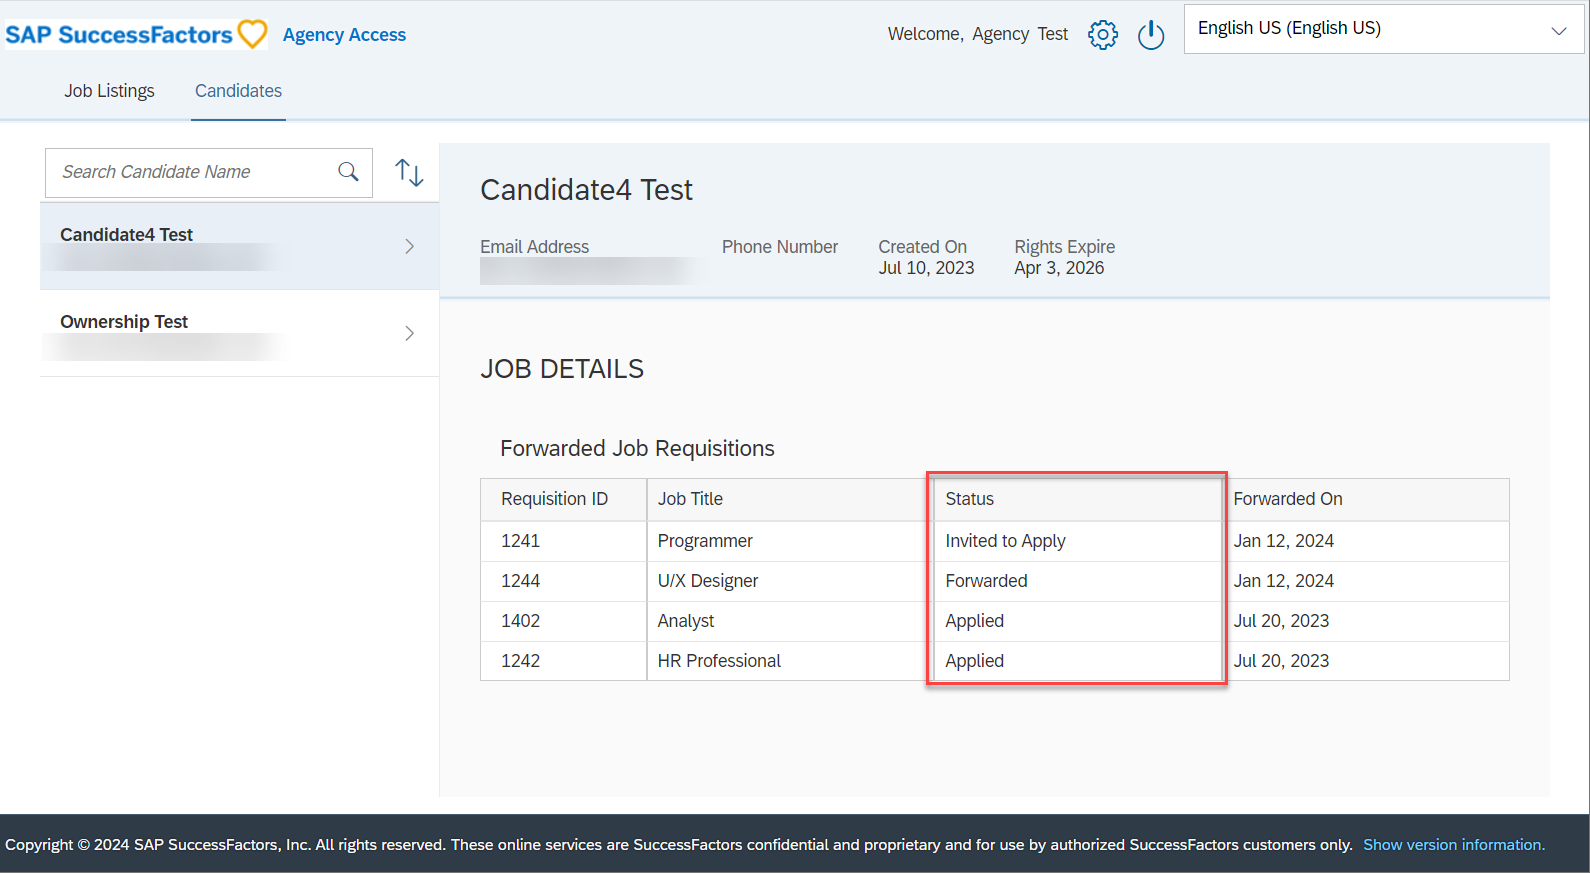The width and height of the screenshot is (1590, 873).
Task: Click the Agency Access link
Action: [344, 35]
